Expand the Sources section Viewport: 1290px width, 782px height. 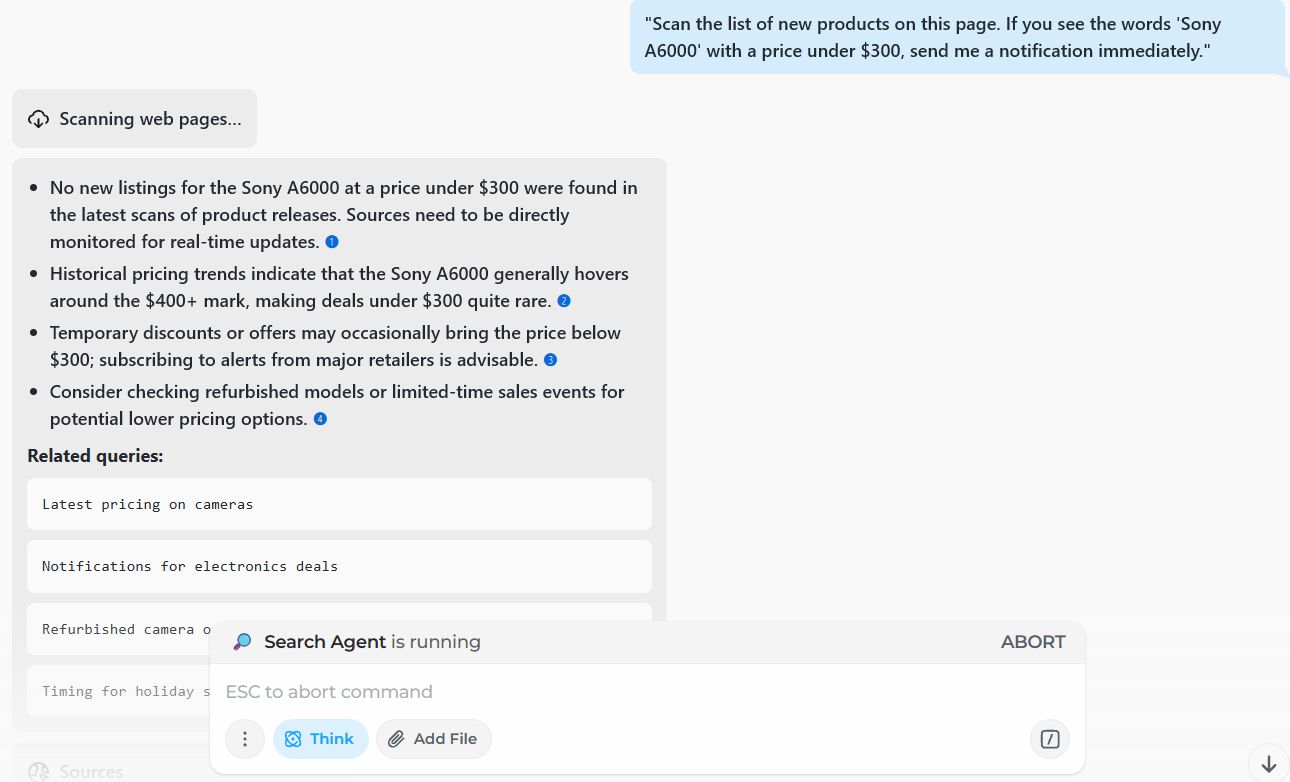click(x=90, y=771)
